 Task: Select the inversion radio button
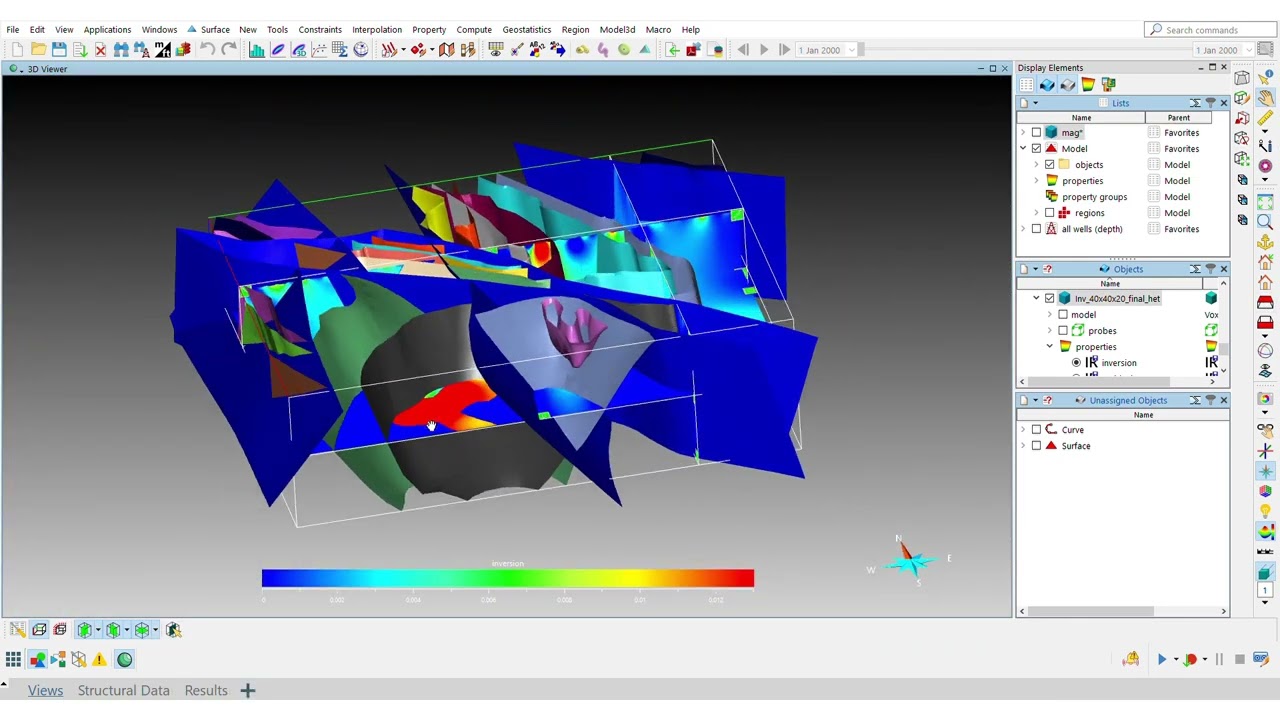[1076, 363]
